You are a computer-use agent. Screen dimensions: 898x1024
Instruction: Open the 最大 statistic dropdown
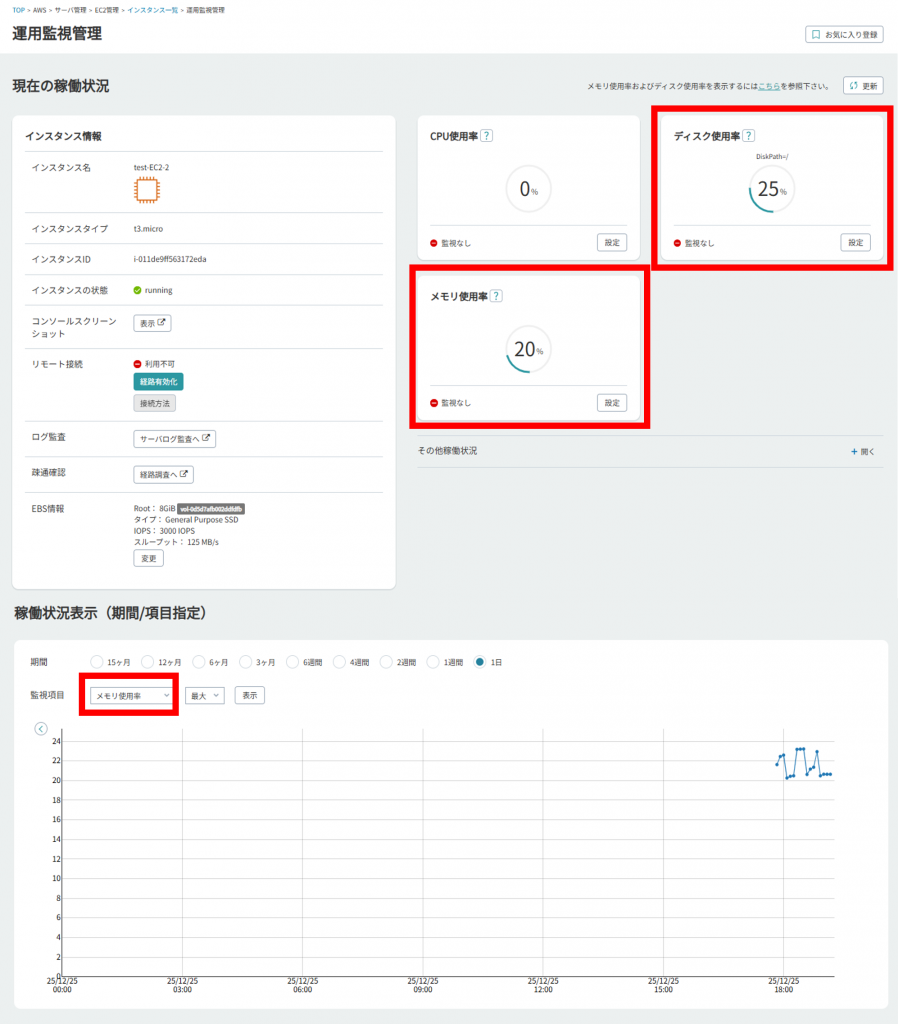coord(204,695)
